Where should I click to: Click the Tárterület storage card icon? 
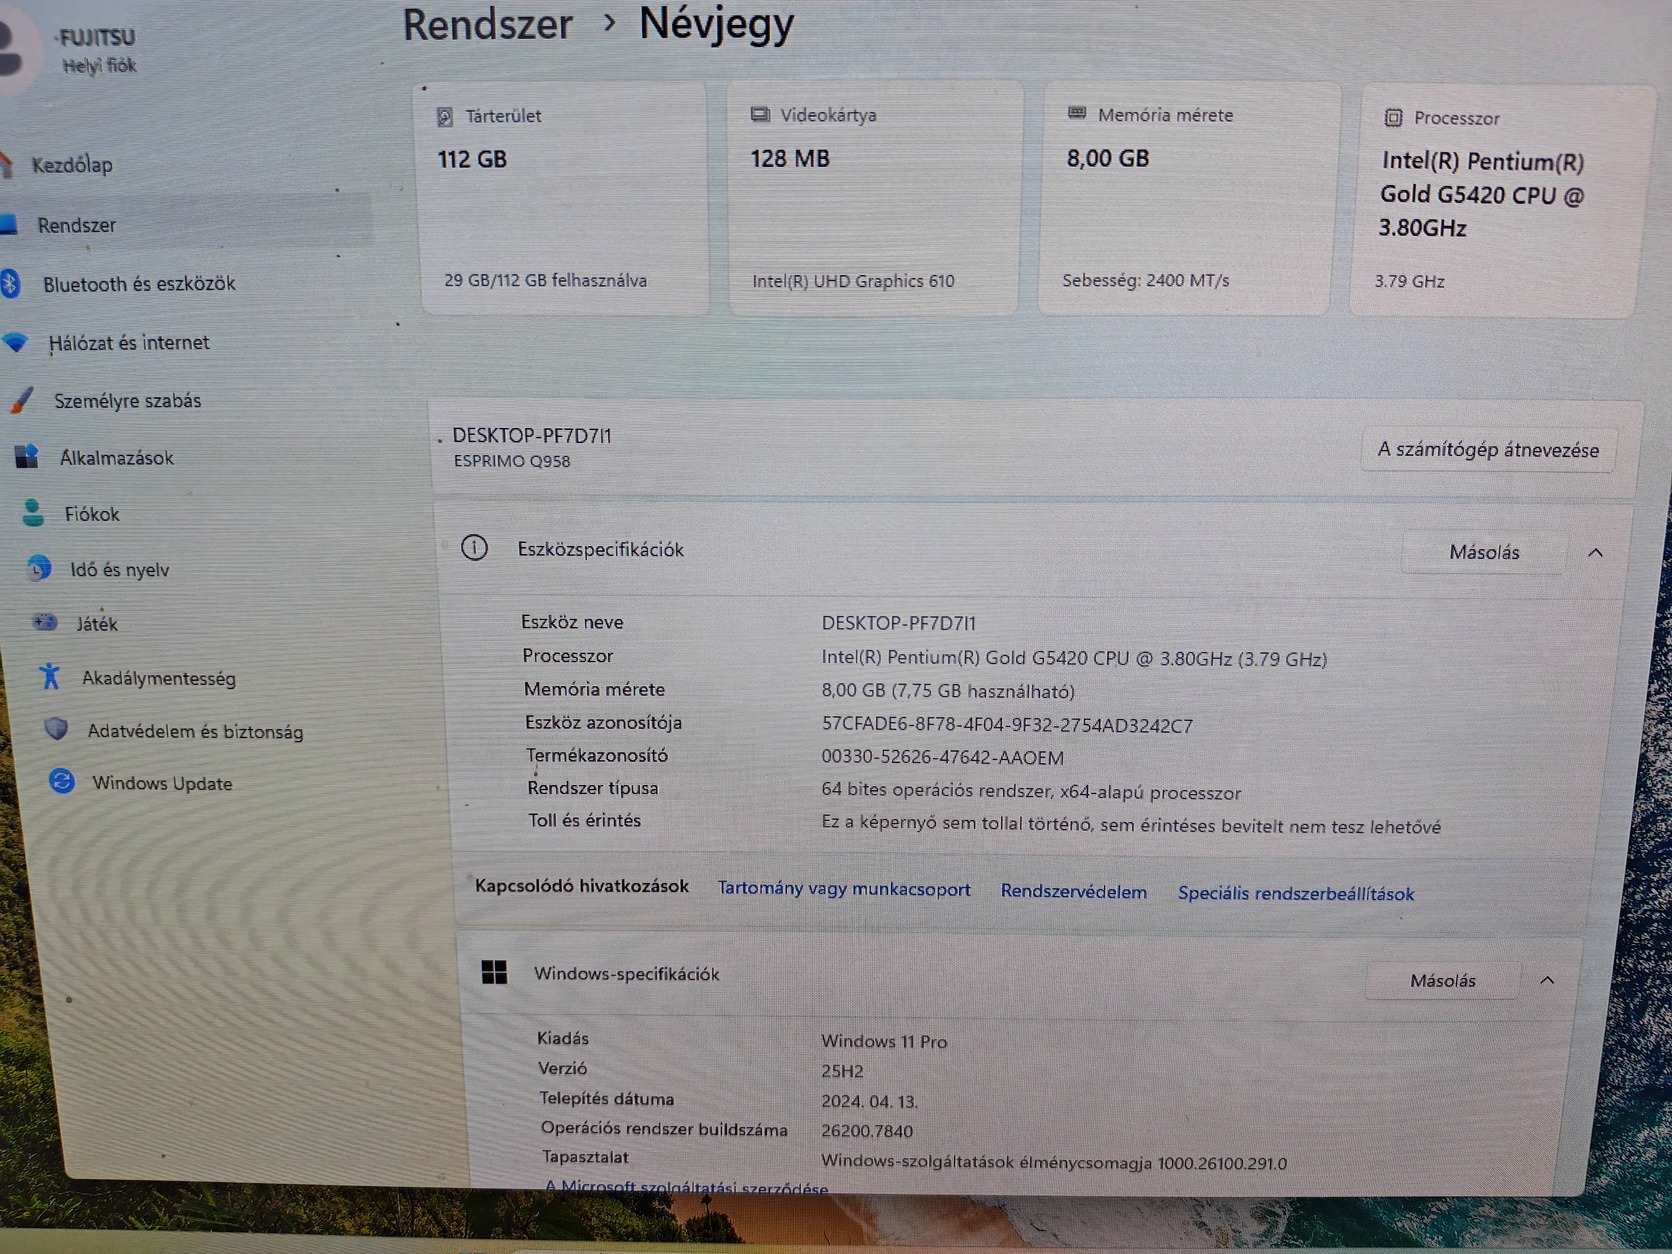tap(445, 117)
